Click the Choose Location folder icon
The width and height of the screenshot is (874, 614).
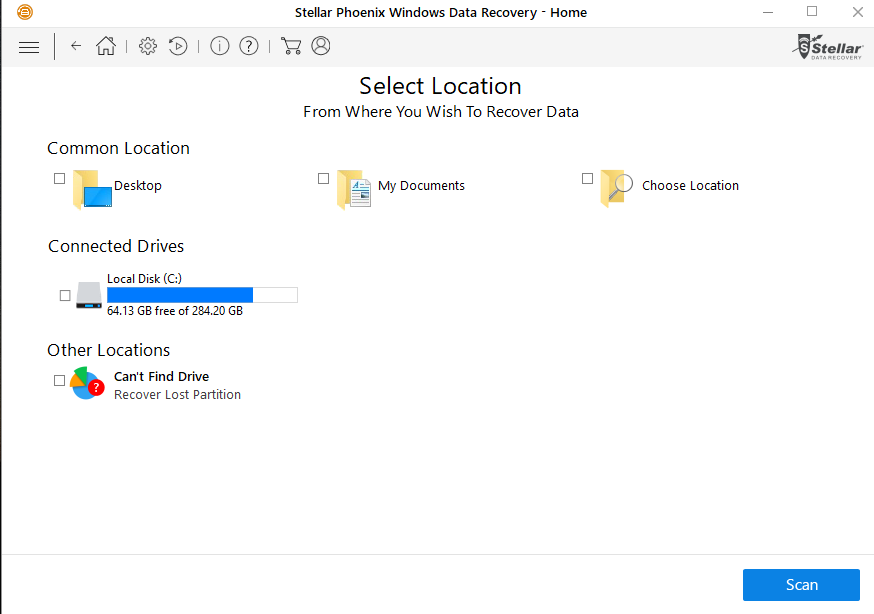pos(616,187)
